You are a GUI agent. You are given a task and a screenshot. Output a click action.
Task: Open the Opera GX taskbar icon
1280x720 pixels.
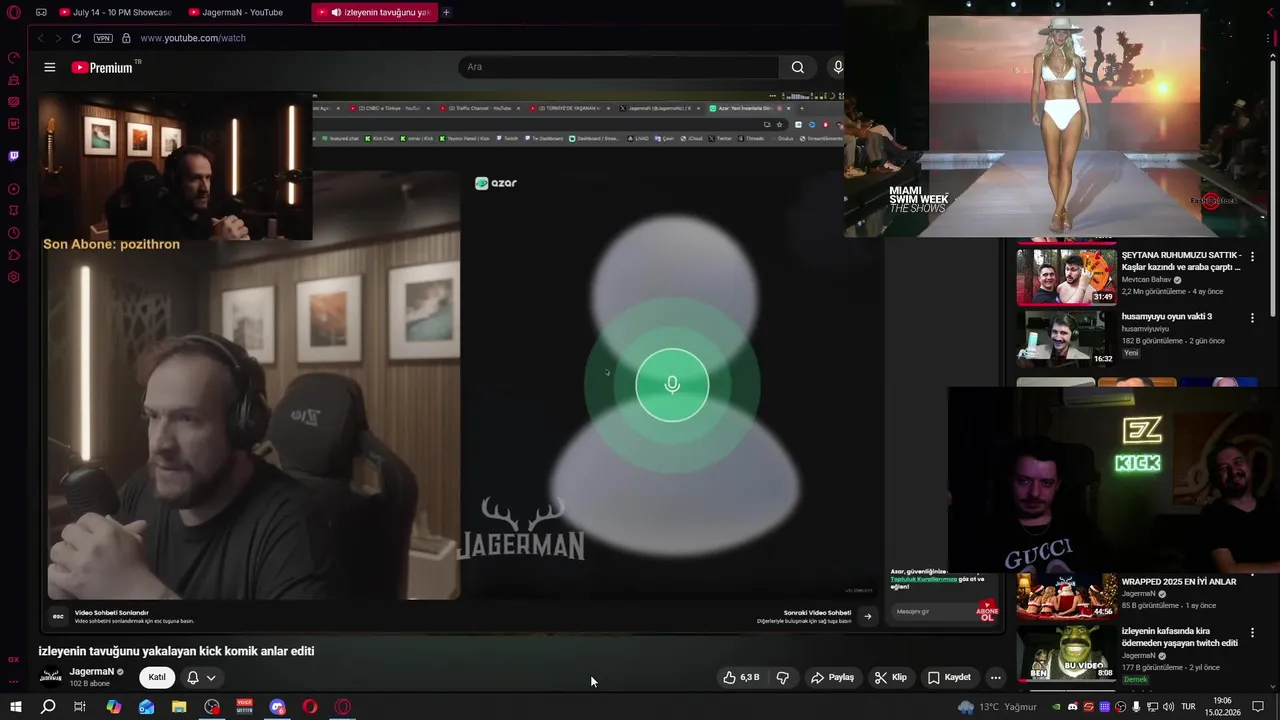[x=343, y=707]
